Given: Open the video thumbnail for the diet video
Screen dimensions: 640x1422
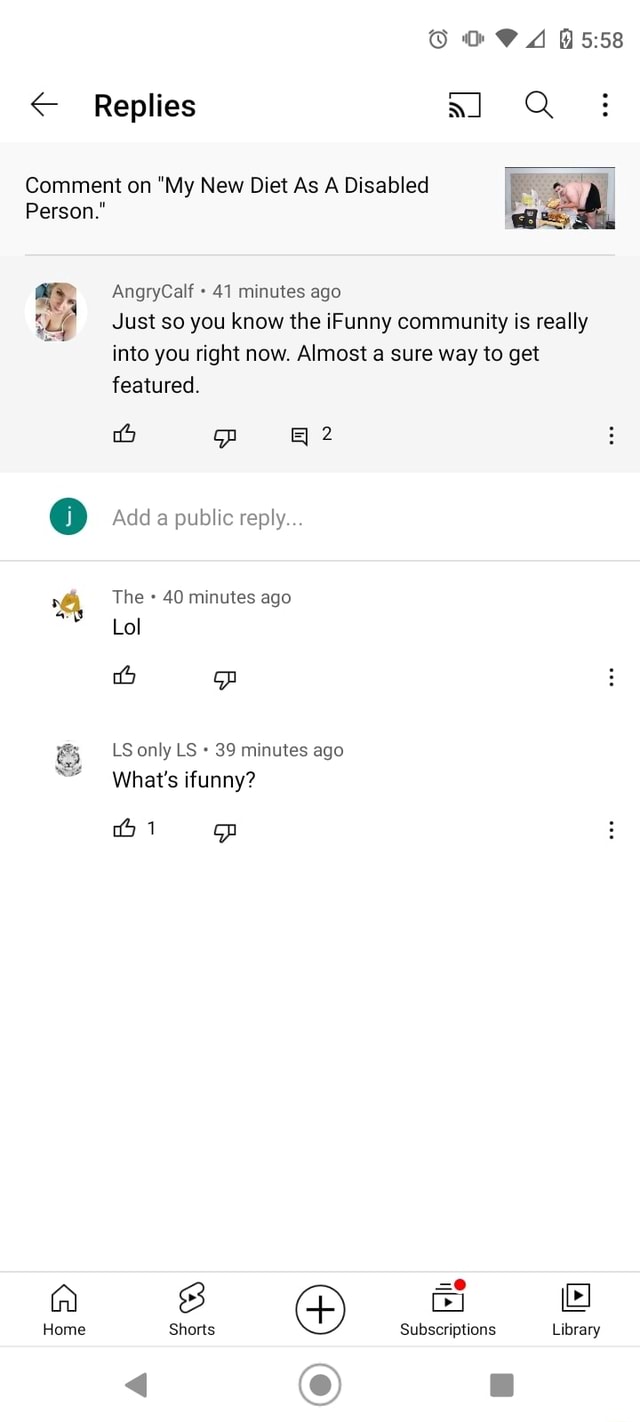Looking at the screenshot, I should [559, 197].
